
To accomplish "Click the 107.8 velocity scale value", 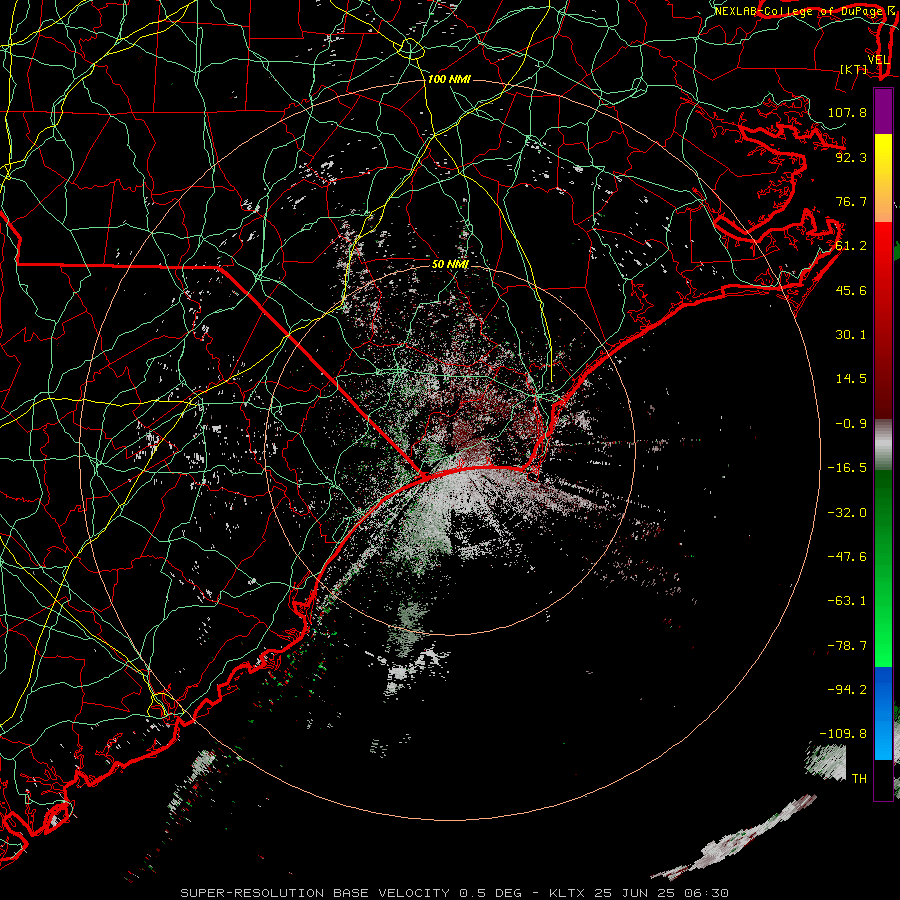I will click(847, 112).
